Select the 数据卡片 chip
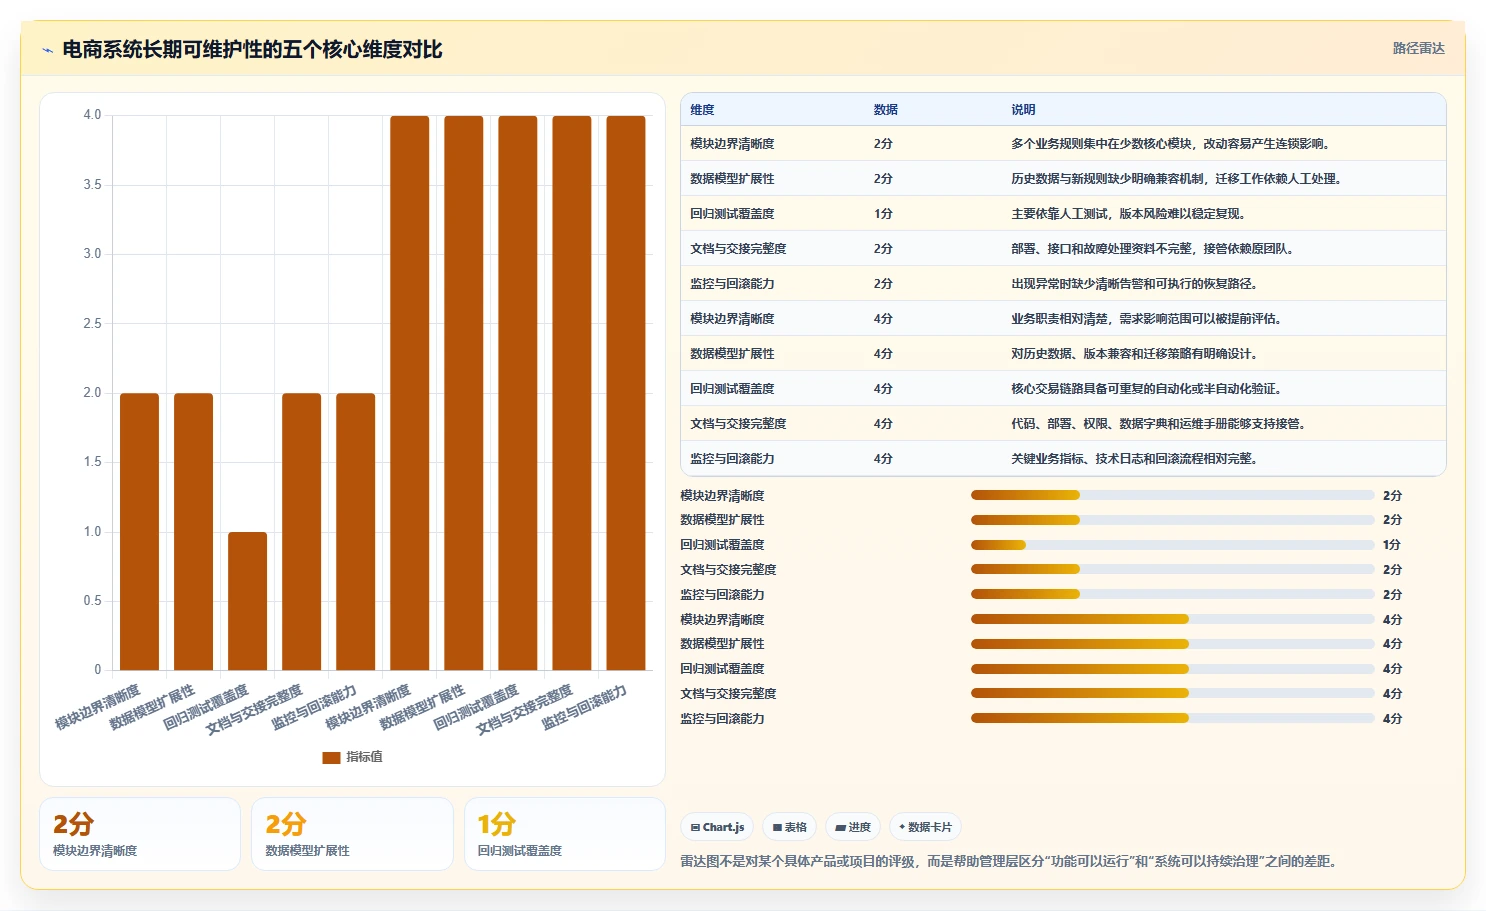 click(925, 827)
